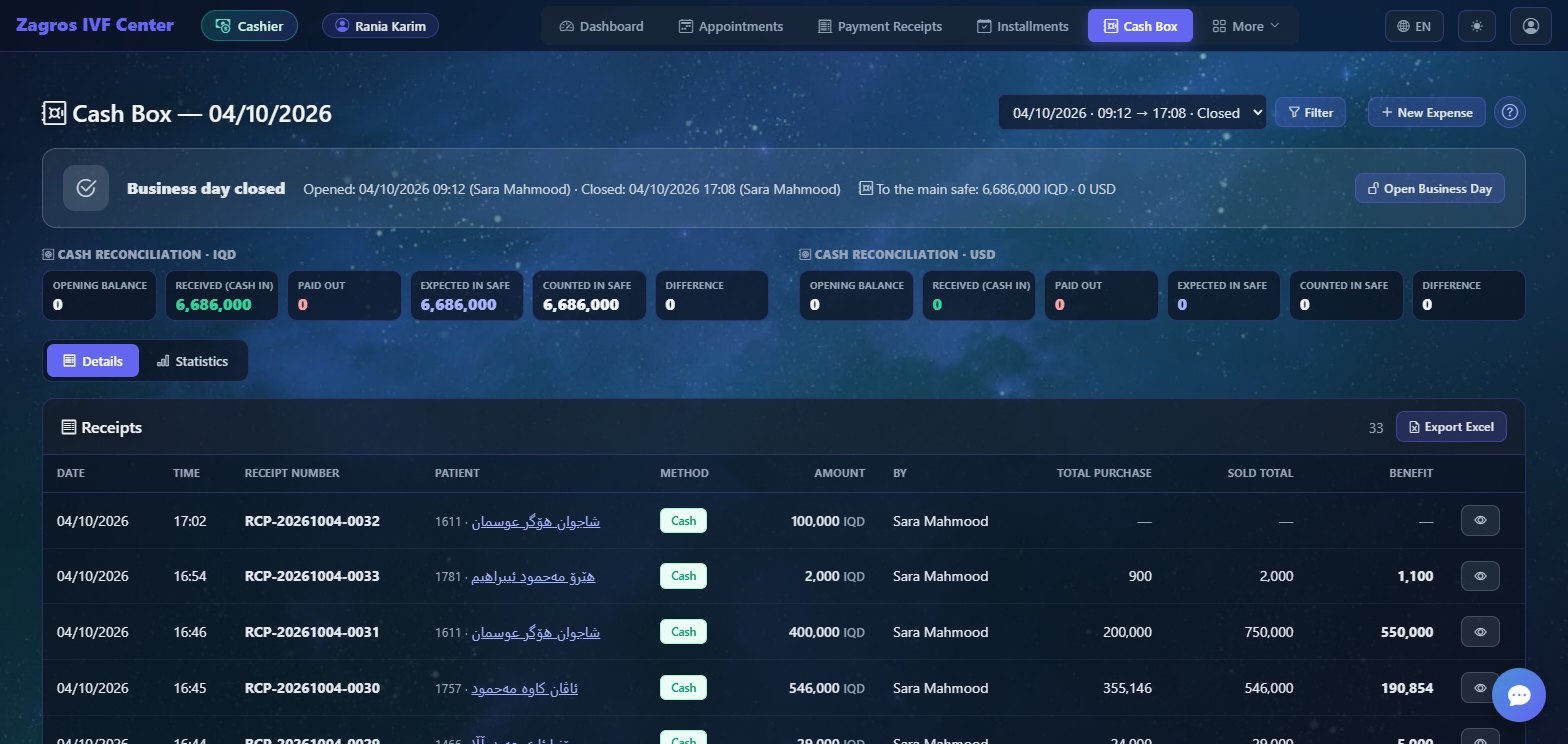Open the business day session dropdown

point(1132,112)
